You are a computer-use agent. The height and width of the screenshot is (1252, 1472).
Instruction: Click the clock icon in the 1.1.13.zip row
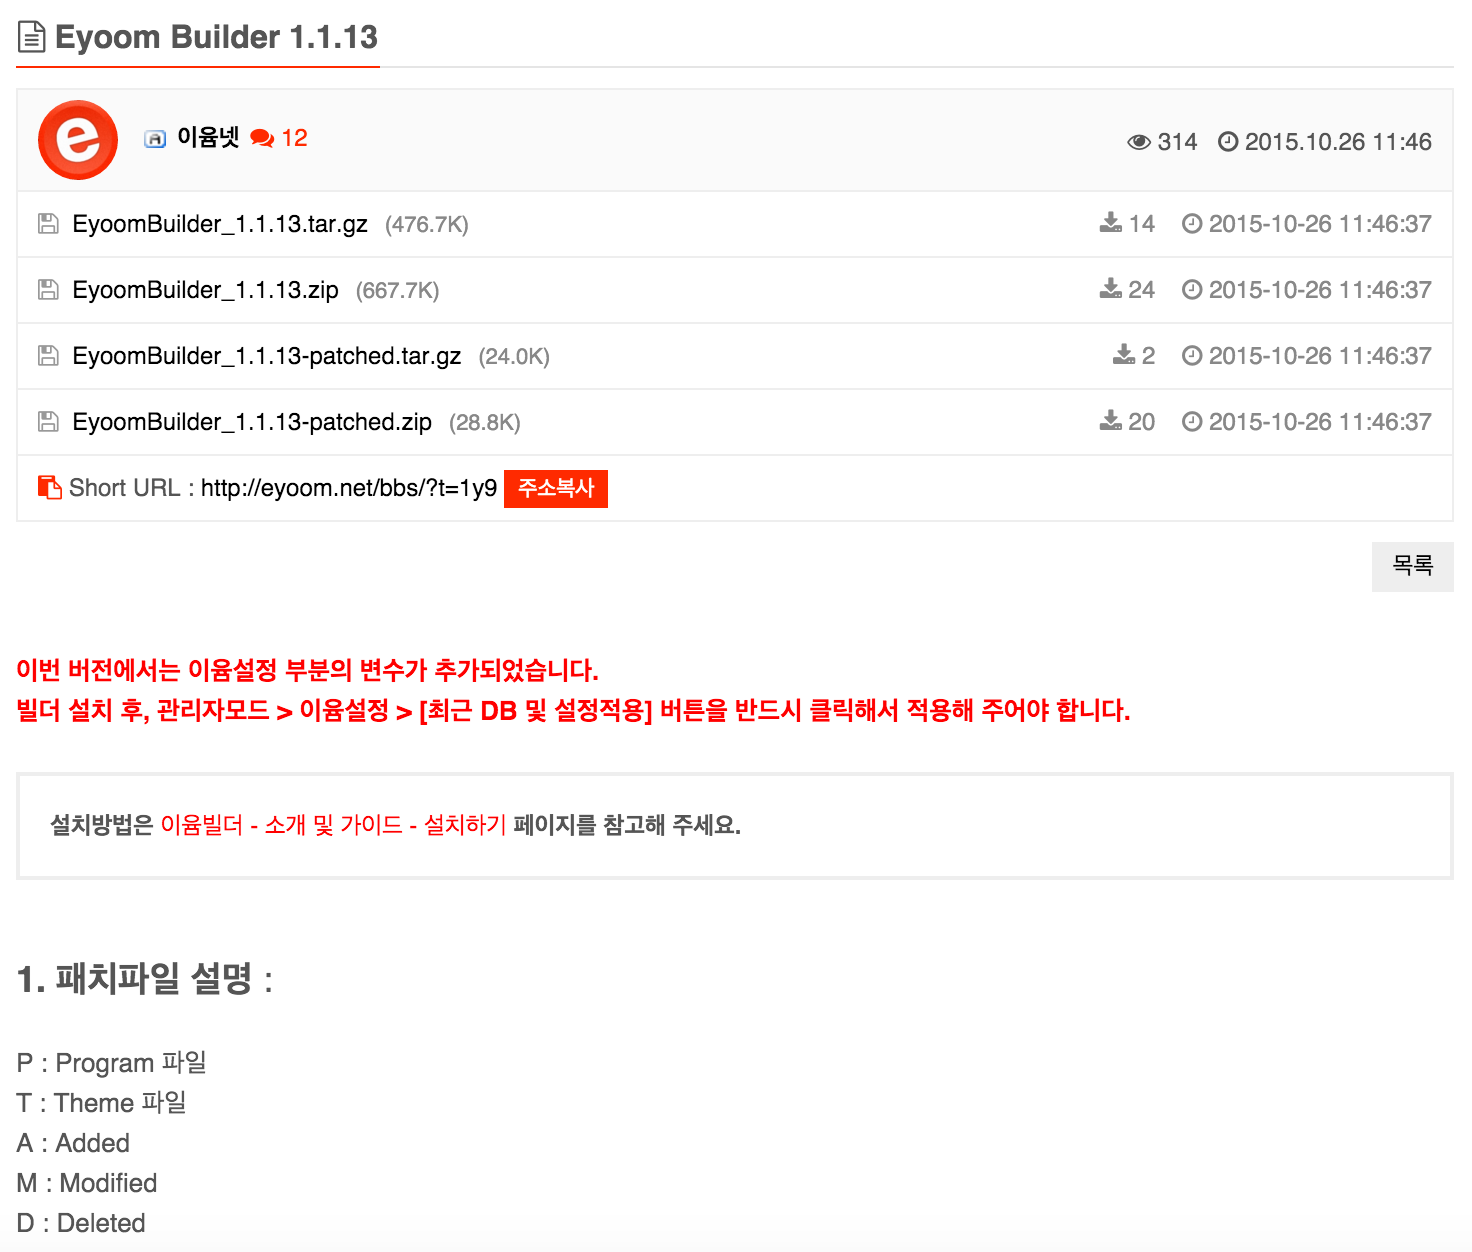pyautogui.click(x=1192, y=290)
